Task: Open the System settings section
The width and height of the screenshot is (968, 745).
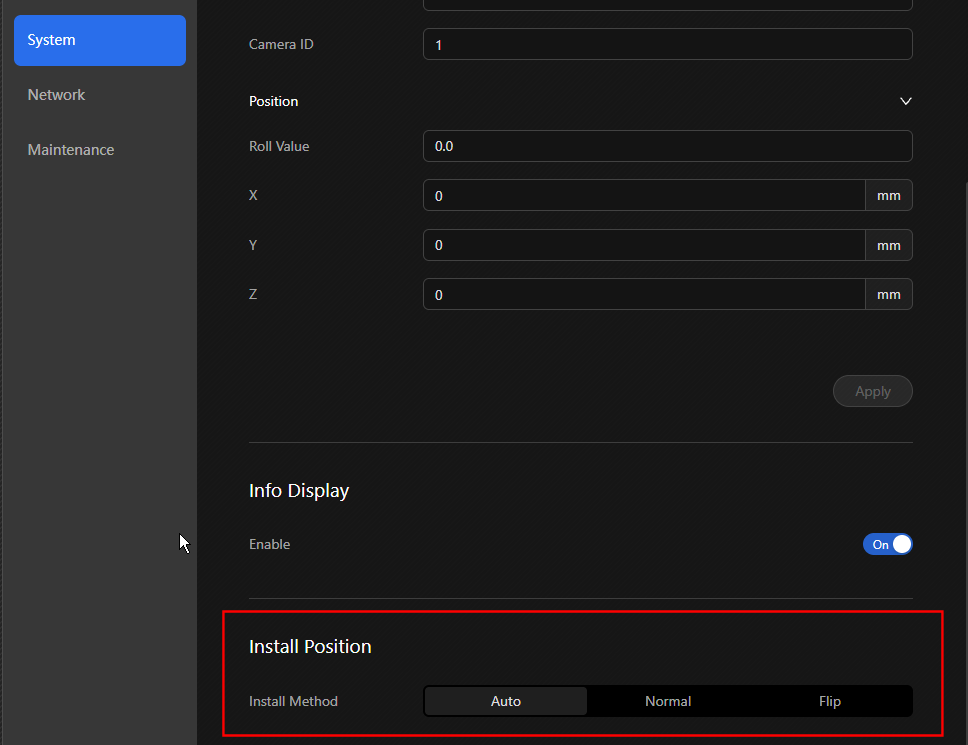Action: (x=100, y=40)
